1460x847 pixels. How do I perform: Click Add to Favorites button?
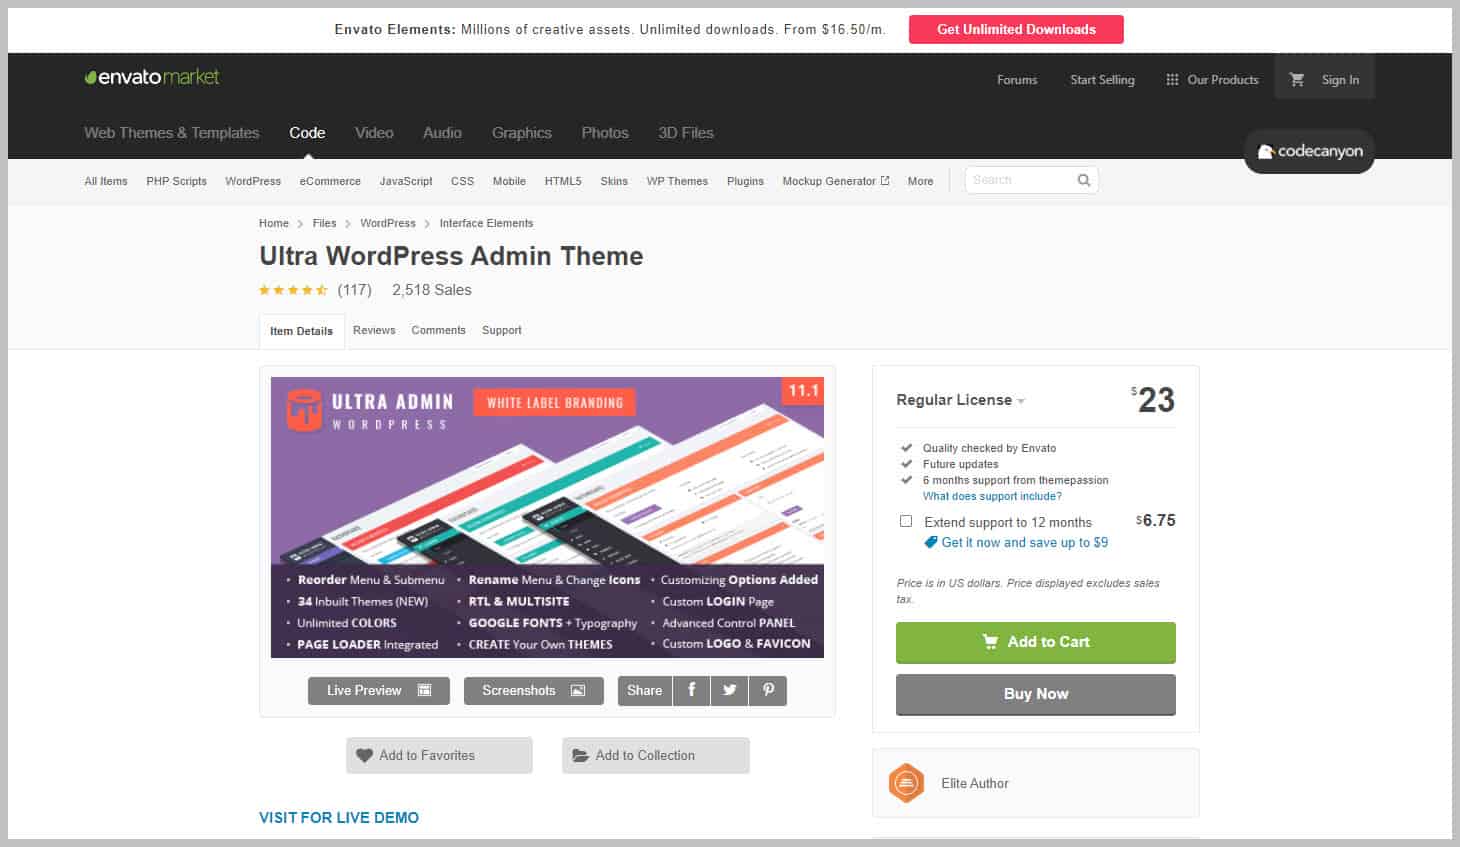pos(439,755)
